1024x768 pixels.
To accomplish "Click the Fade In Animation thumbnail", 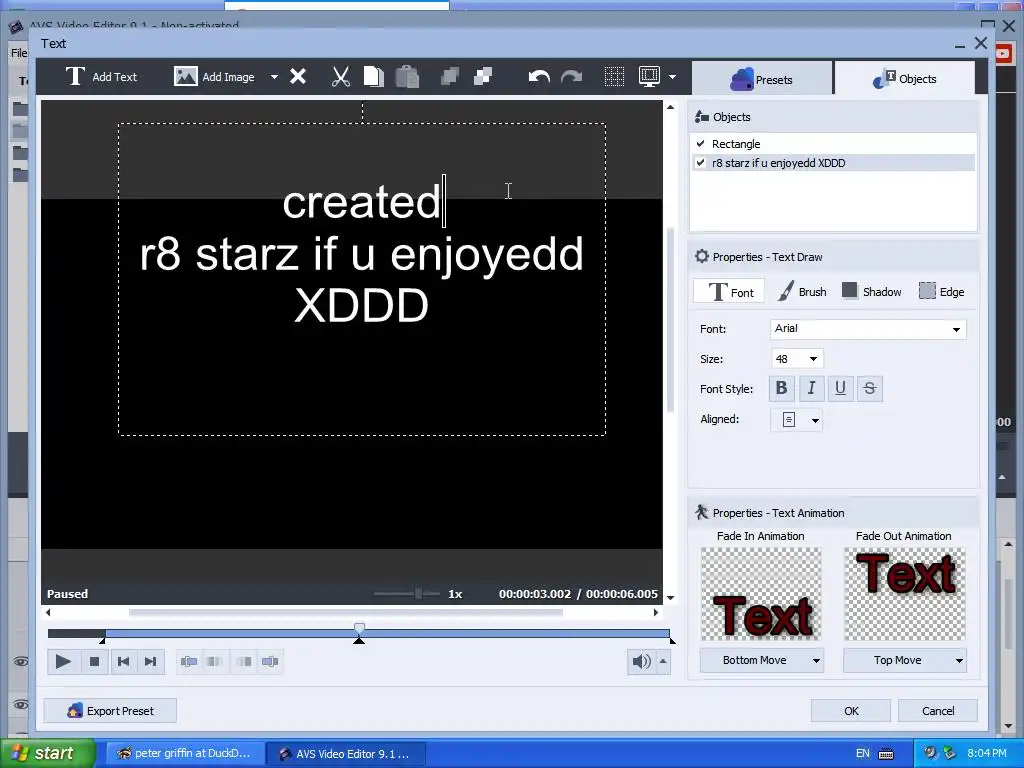I will [x=761, y=594].
